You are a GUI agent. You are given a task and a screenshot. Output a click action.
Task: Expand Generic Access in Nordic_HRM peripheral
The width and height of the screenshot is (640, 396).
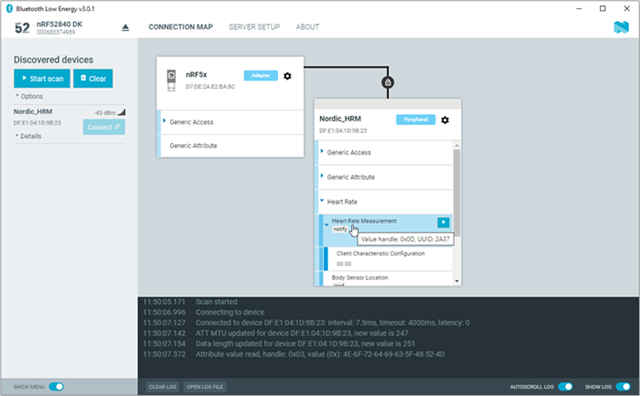pyautogui.click(x=322, y=151)
